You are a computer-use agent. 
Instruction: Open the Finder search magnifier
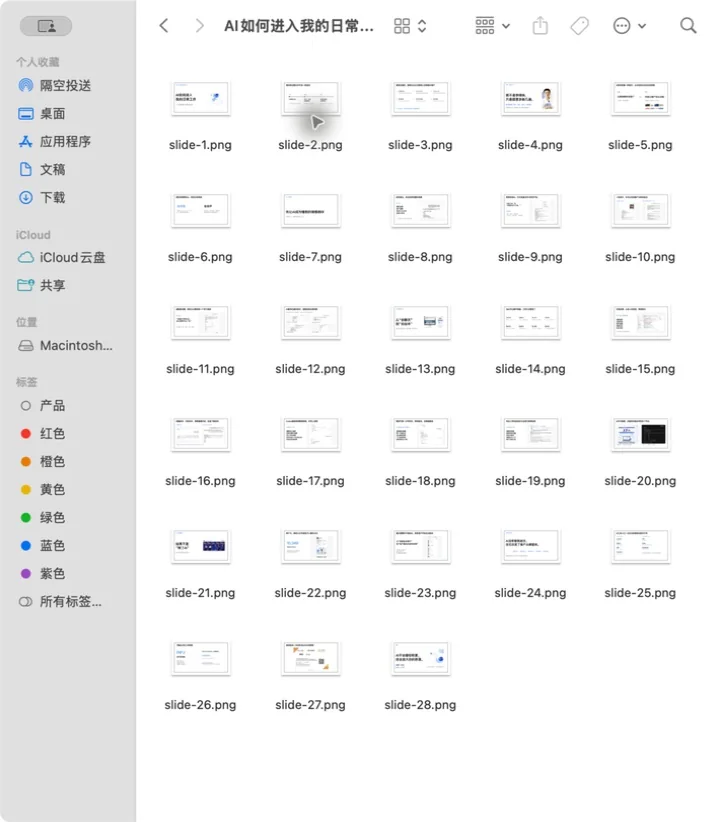688,26
